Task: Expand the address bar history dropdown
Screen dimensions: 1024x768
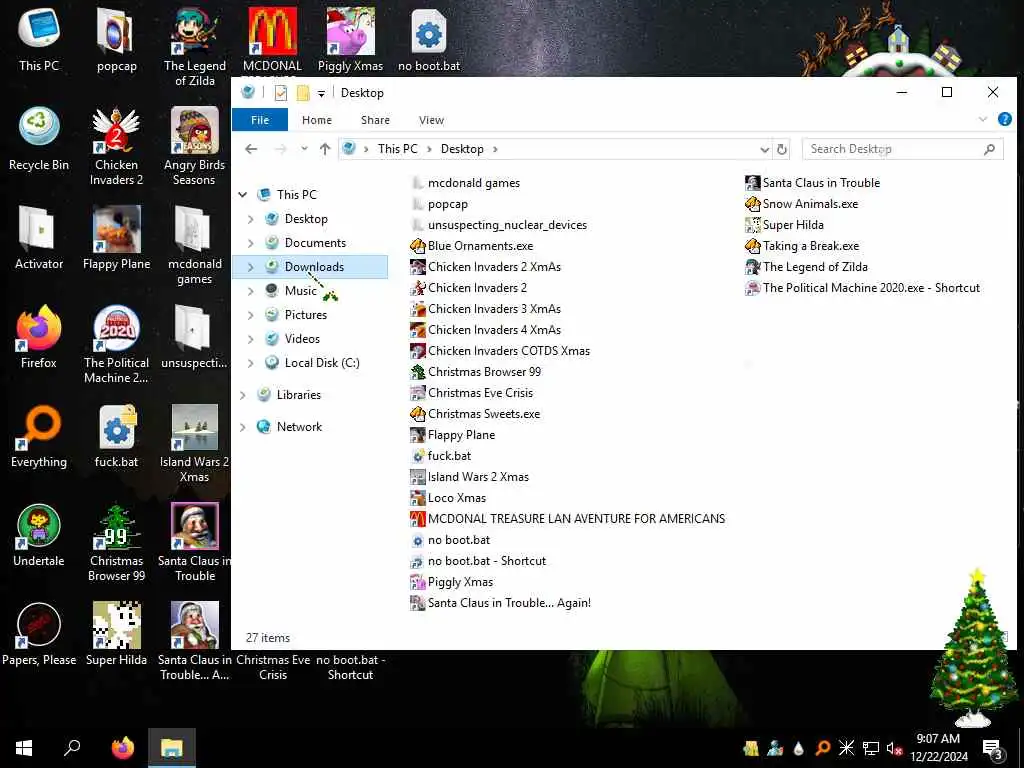Action: coord(764,150)
